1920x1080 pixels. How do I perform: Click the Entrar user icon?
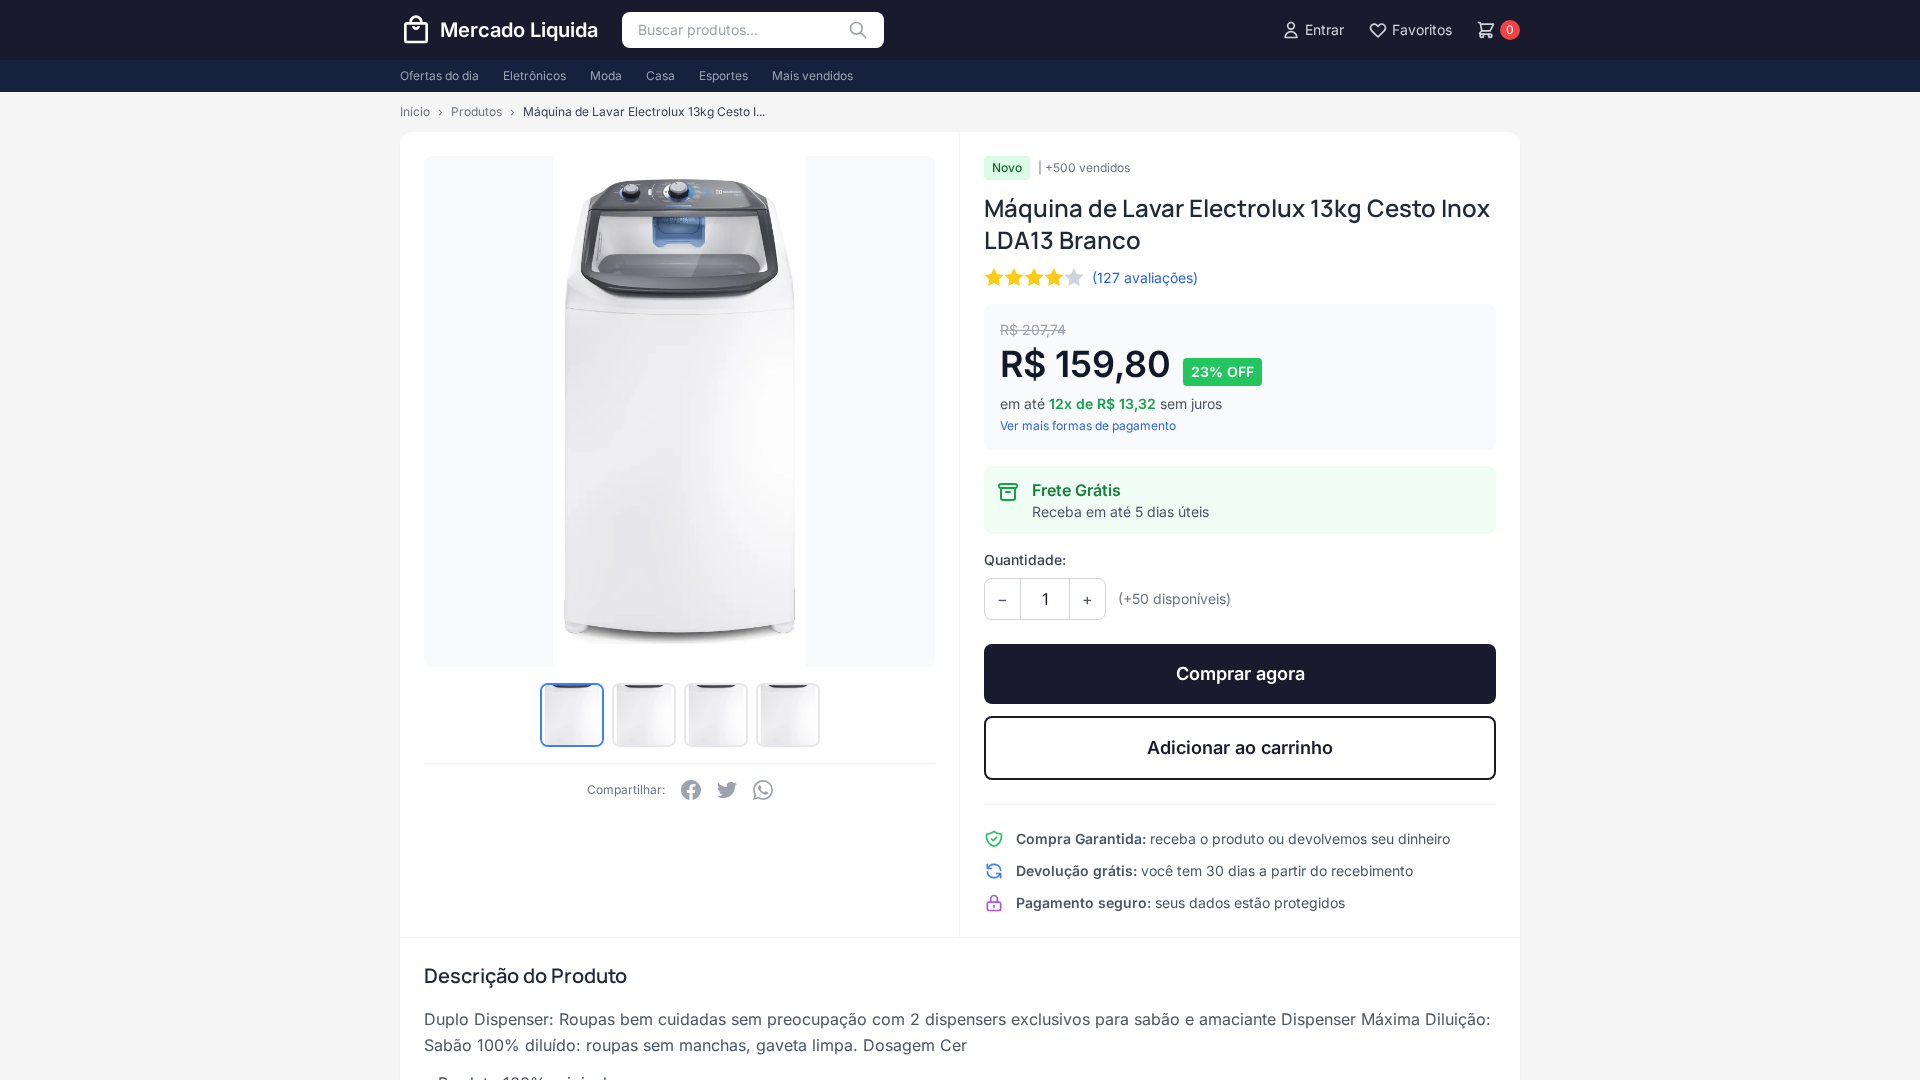tap(1291, 30)
